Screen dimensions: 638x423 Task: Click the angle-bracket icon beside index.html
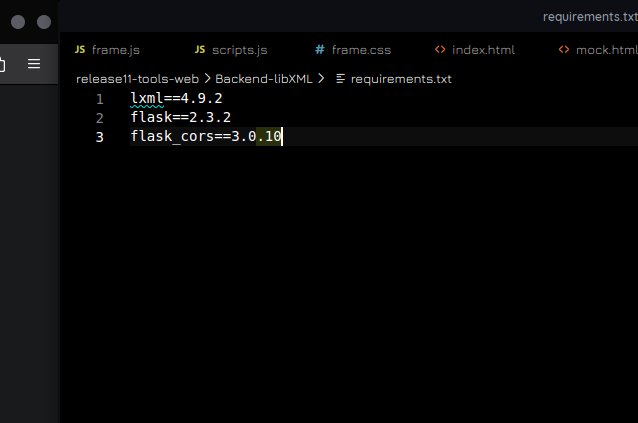pyautogui.click(x=440, y=49)
